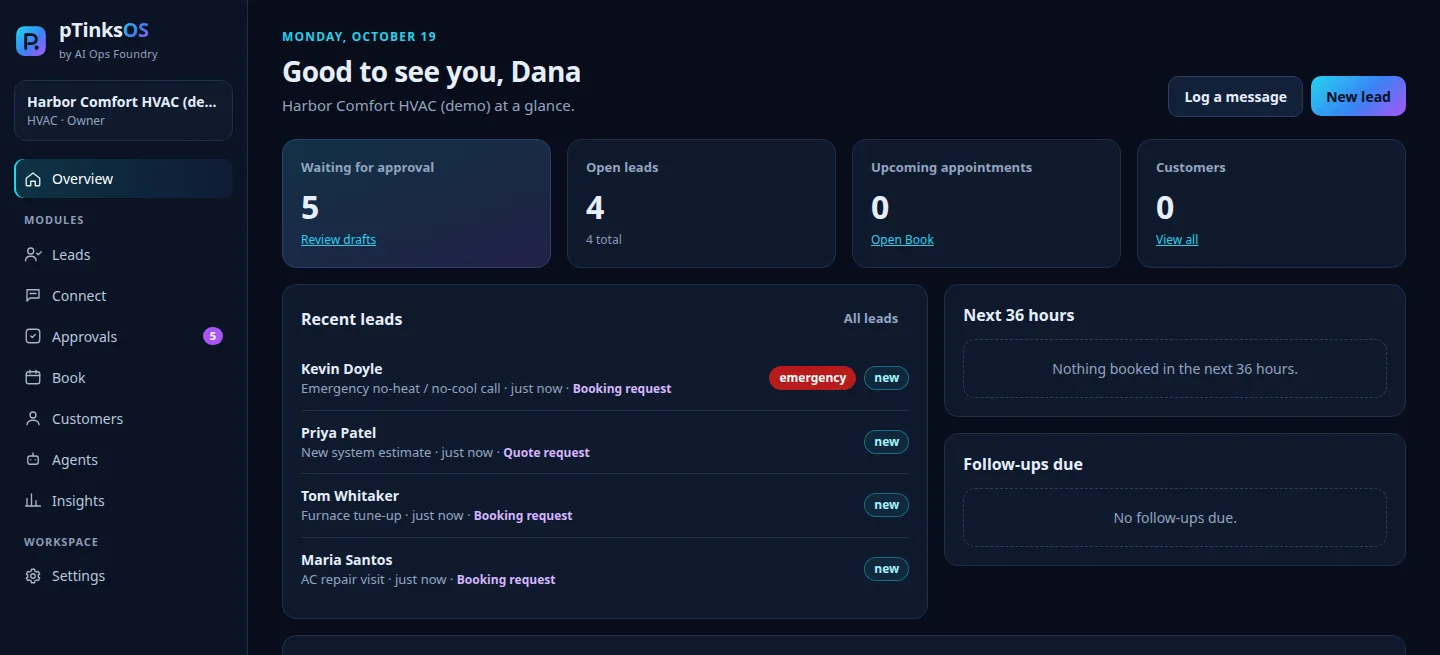Click the red emergency tag

(812, 378)
